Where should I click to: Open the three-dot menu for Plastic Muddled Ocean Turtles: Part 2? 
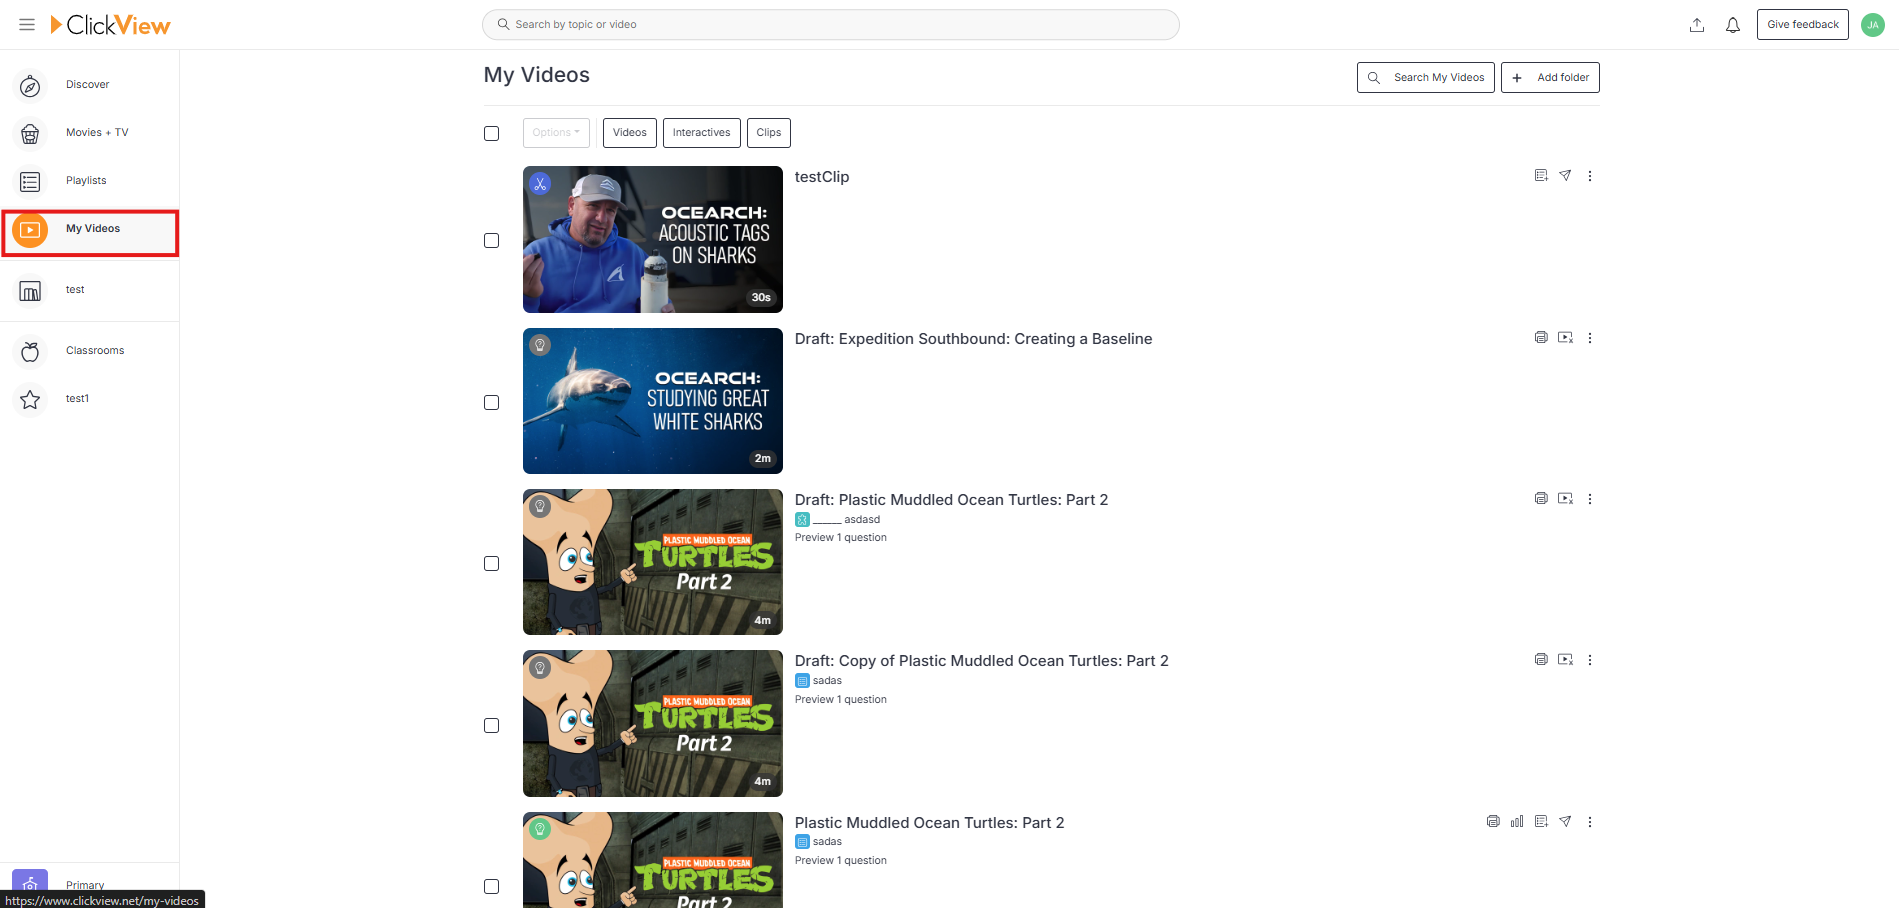[x=1590, y=821]
